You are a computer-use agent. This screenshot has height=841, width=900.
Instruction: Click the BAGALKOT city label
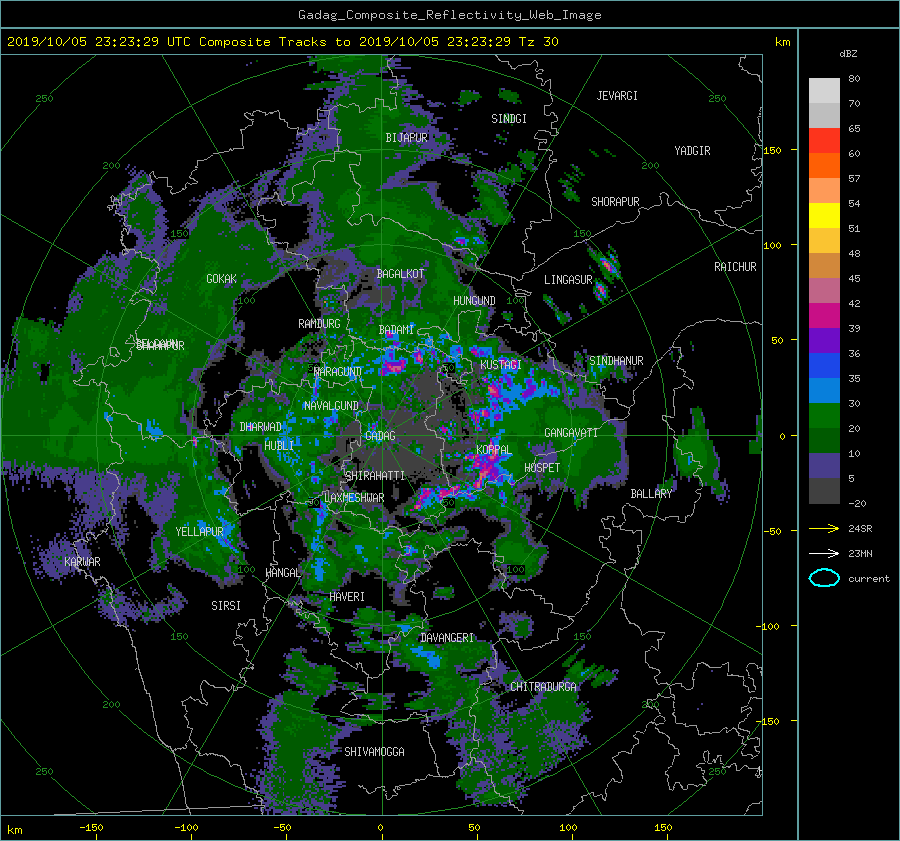[x=400, y=274]
